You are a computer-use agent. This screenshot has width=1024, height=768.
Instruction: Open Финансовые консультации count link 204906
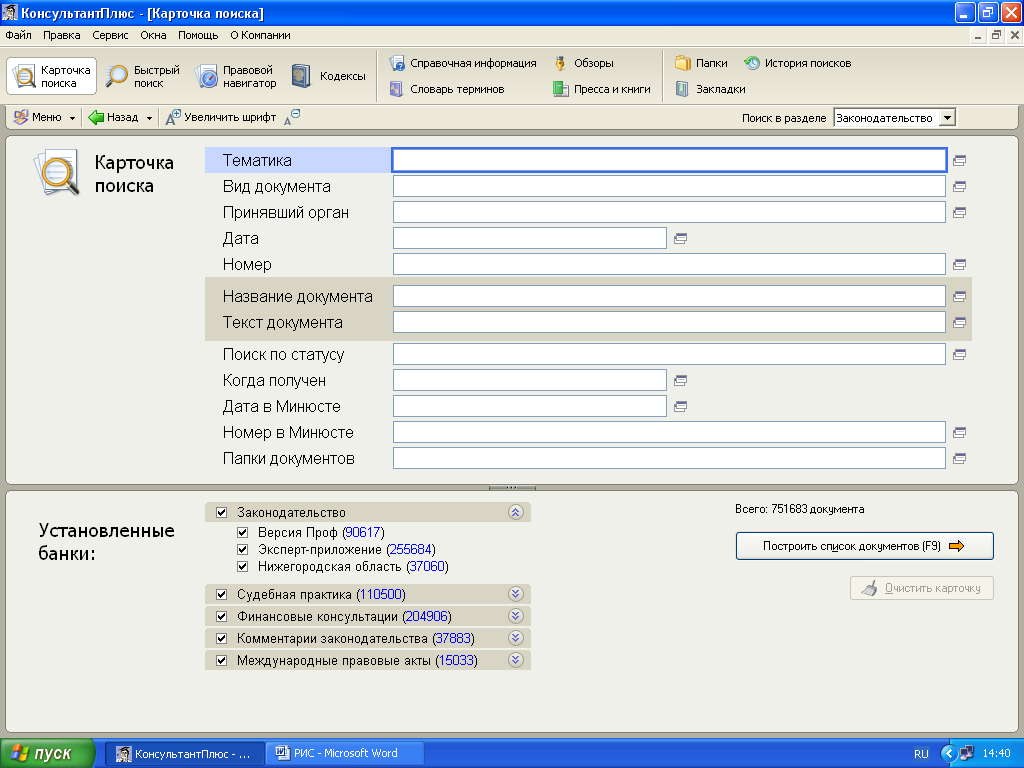click(427, 616)
